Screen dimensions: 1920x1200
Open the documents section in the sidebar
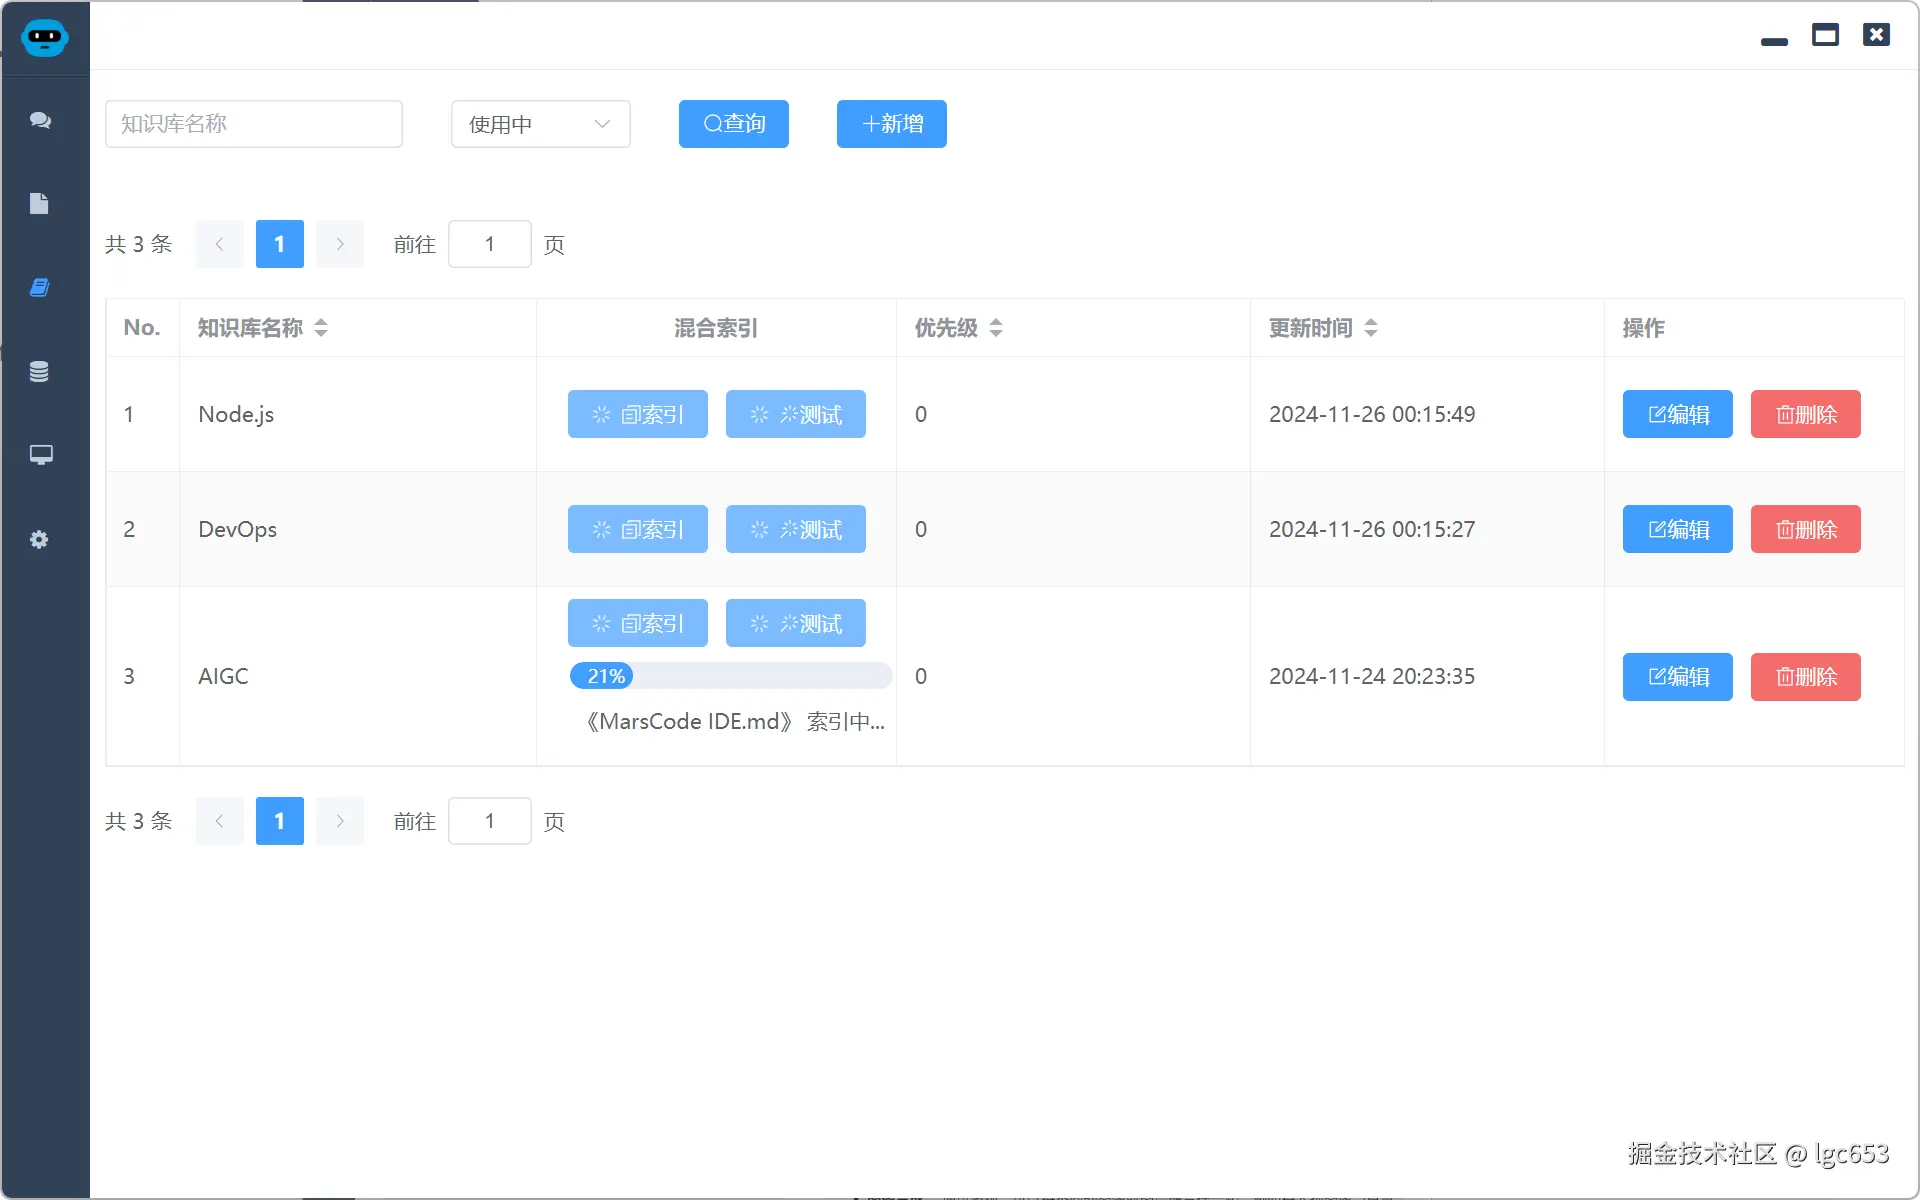[x=40, y=203]
